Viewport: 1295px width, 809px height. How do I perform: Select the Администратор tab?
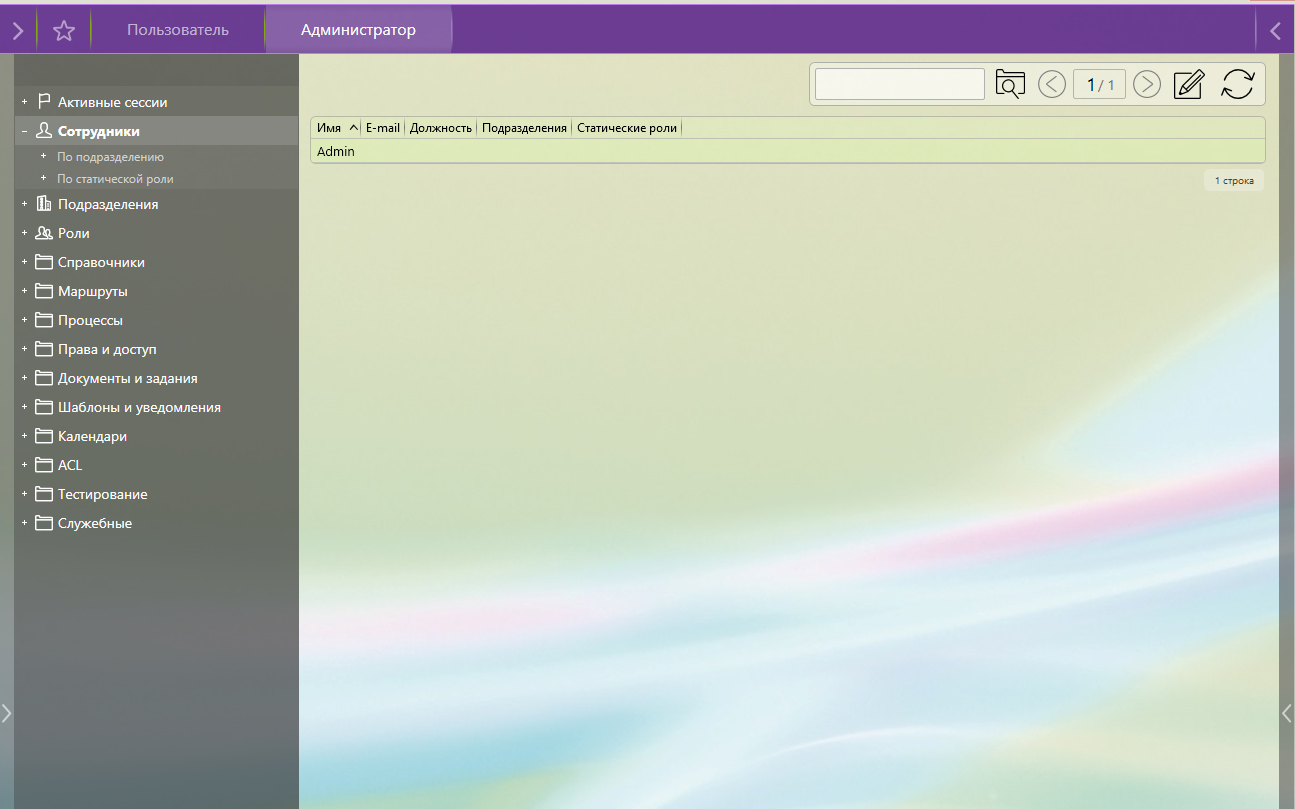[358, 30]
